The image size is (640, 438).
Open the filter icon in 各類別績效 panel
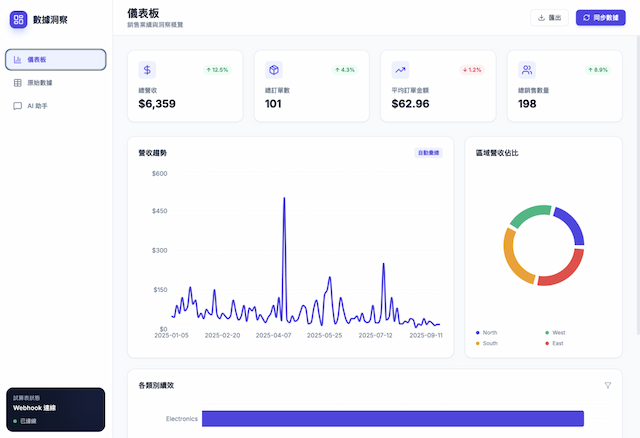pos(607,385)
